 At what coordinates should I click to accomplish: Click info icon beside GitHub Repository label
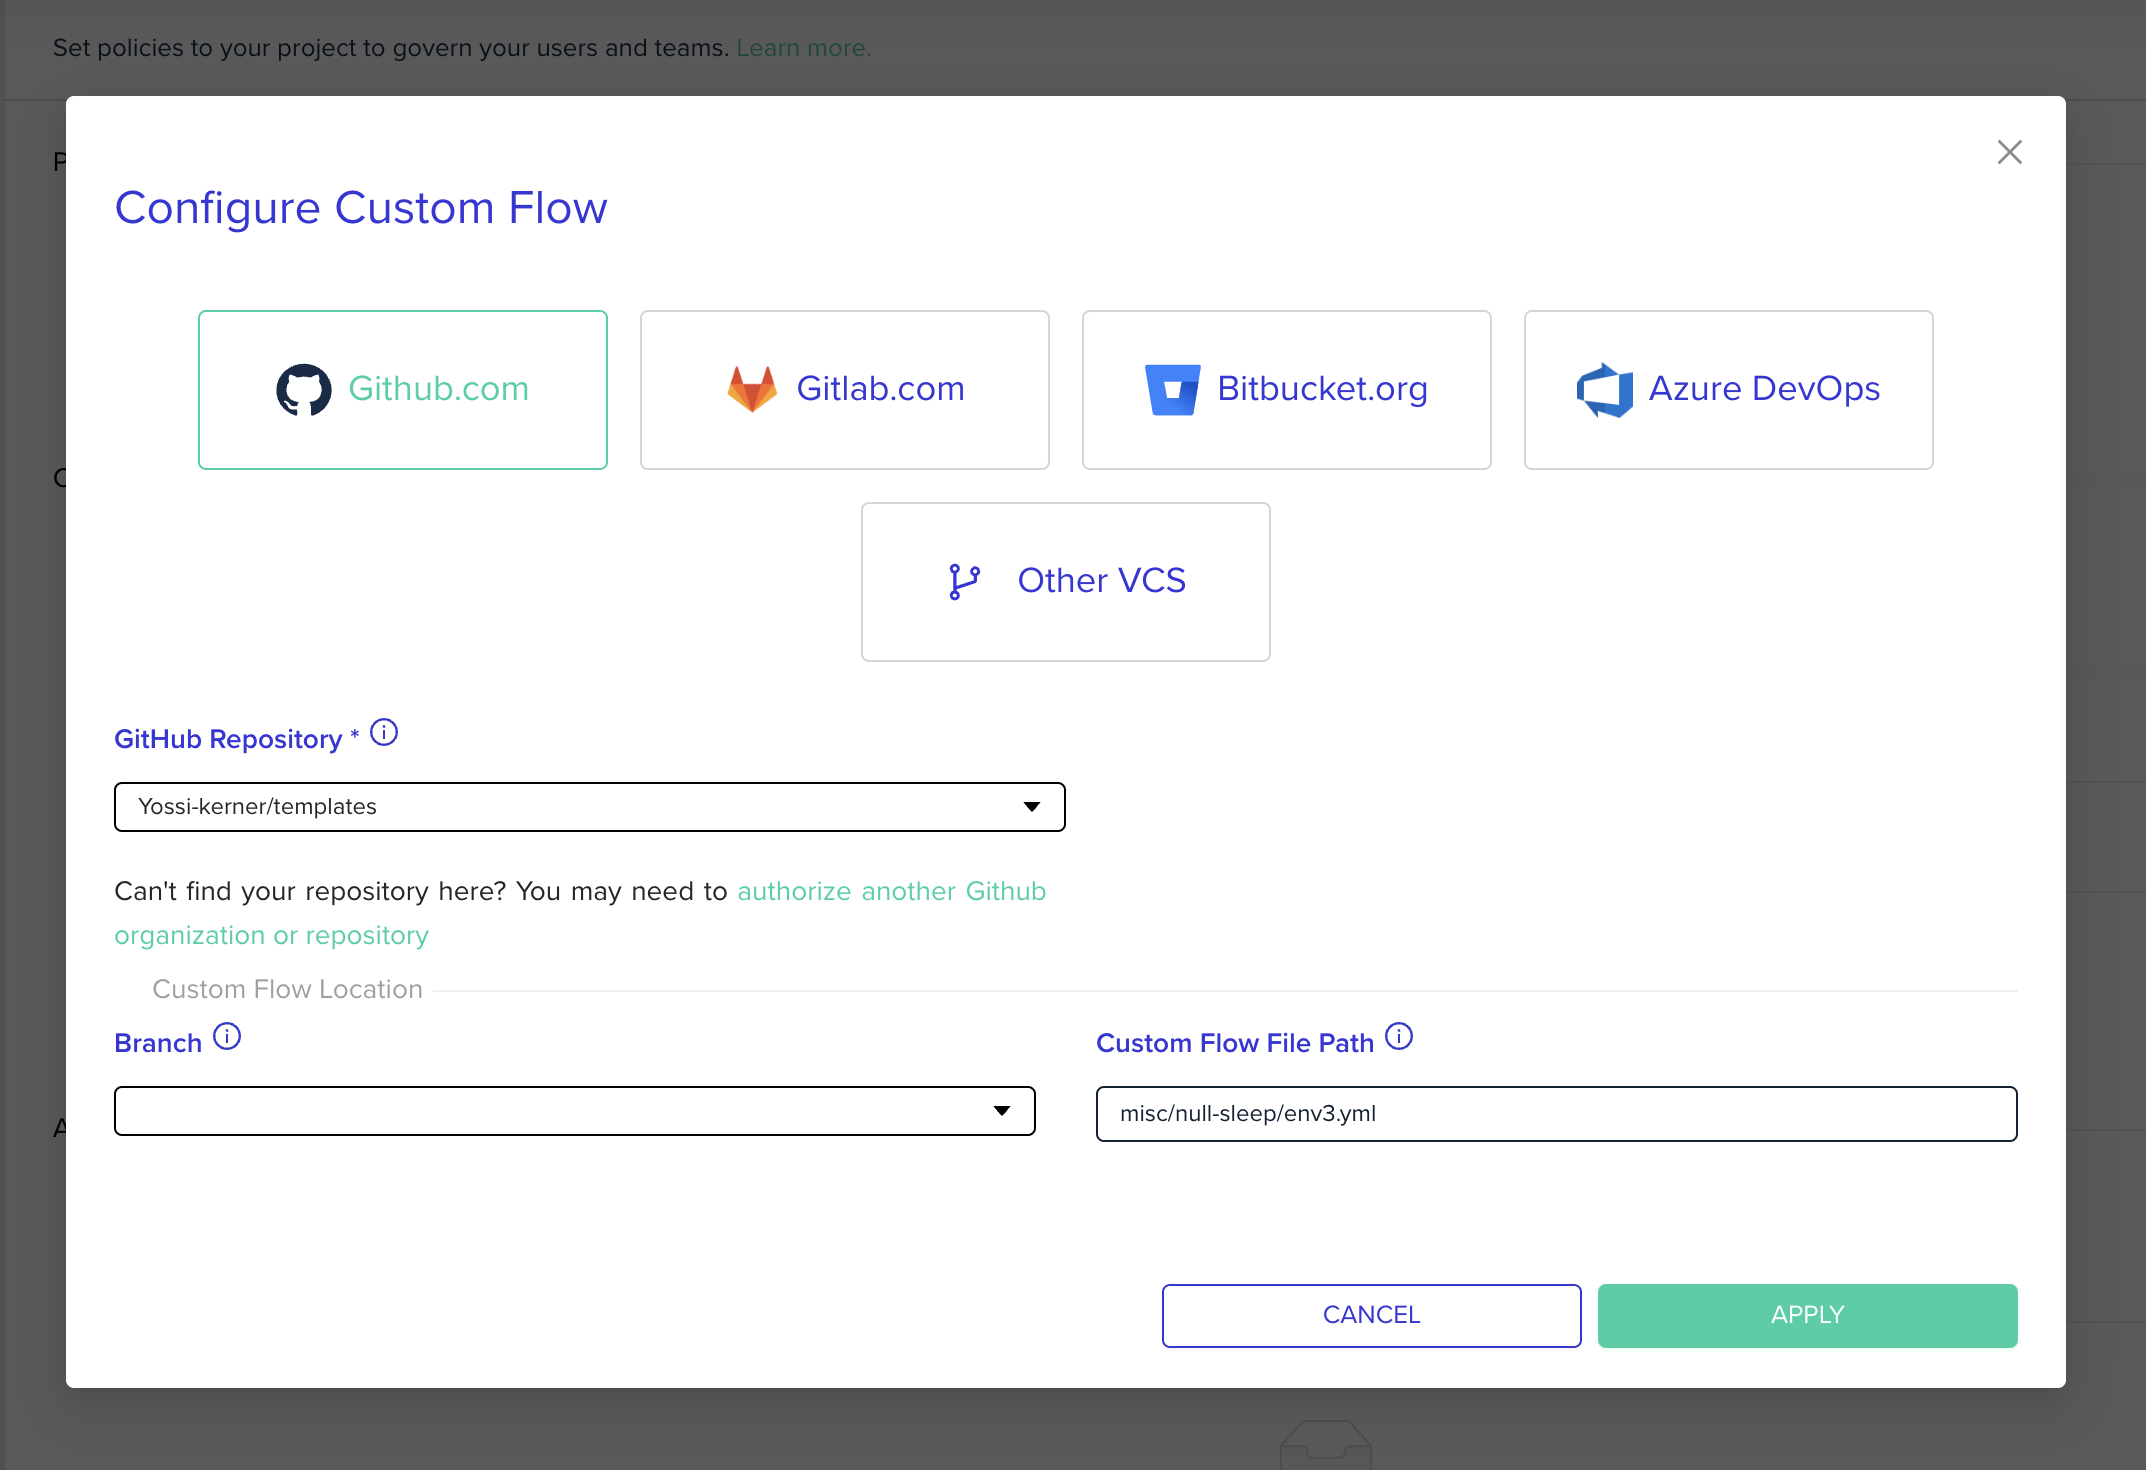coord(384,733)
